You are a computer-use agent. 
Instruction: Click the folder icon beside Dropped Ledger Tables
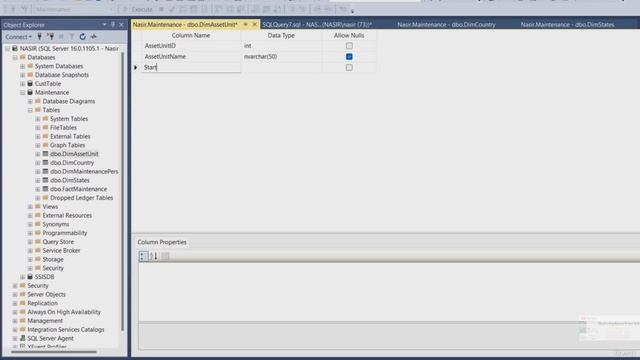pyautogui.click(x=45, y=198)
